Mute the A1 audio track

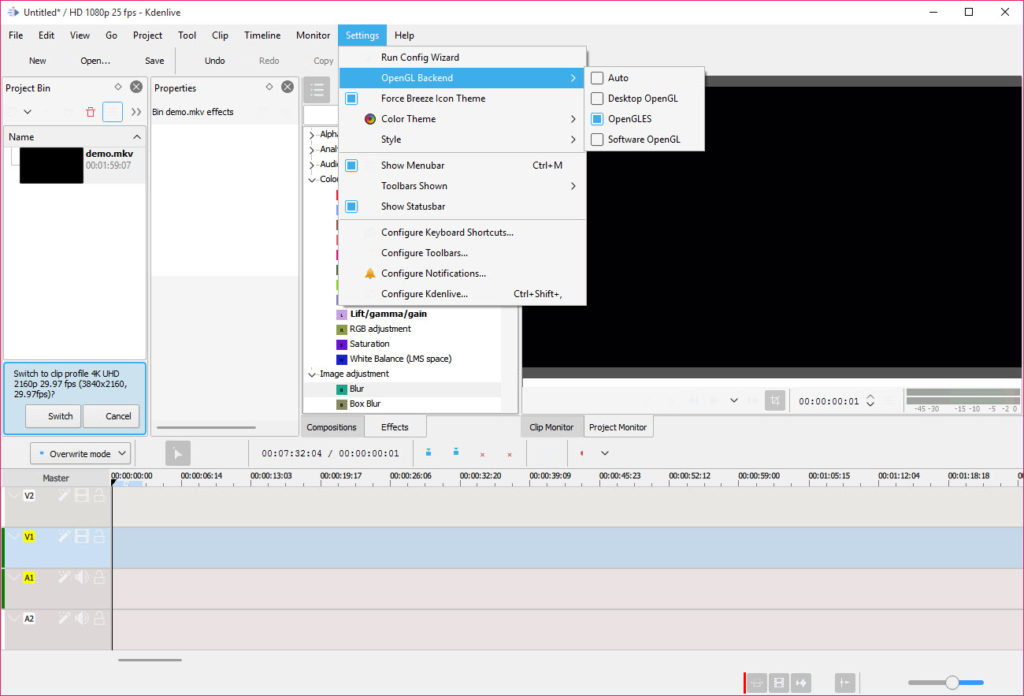(82, 577)
